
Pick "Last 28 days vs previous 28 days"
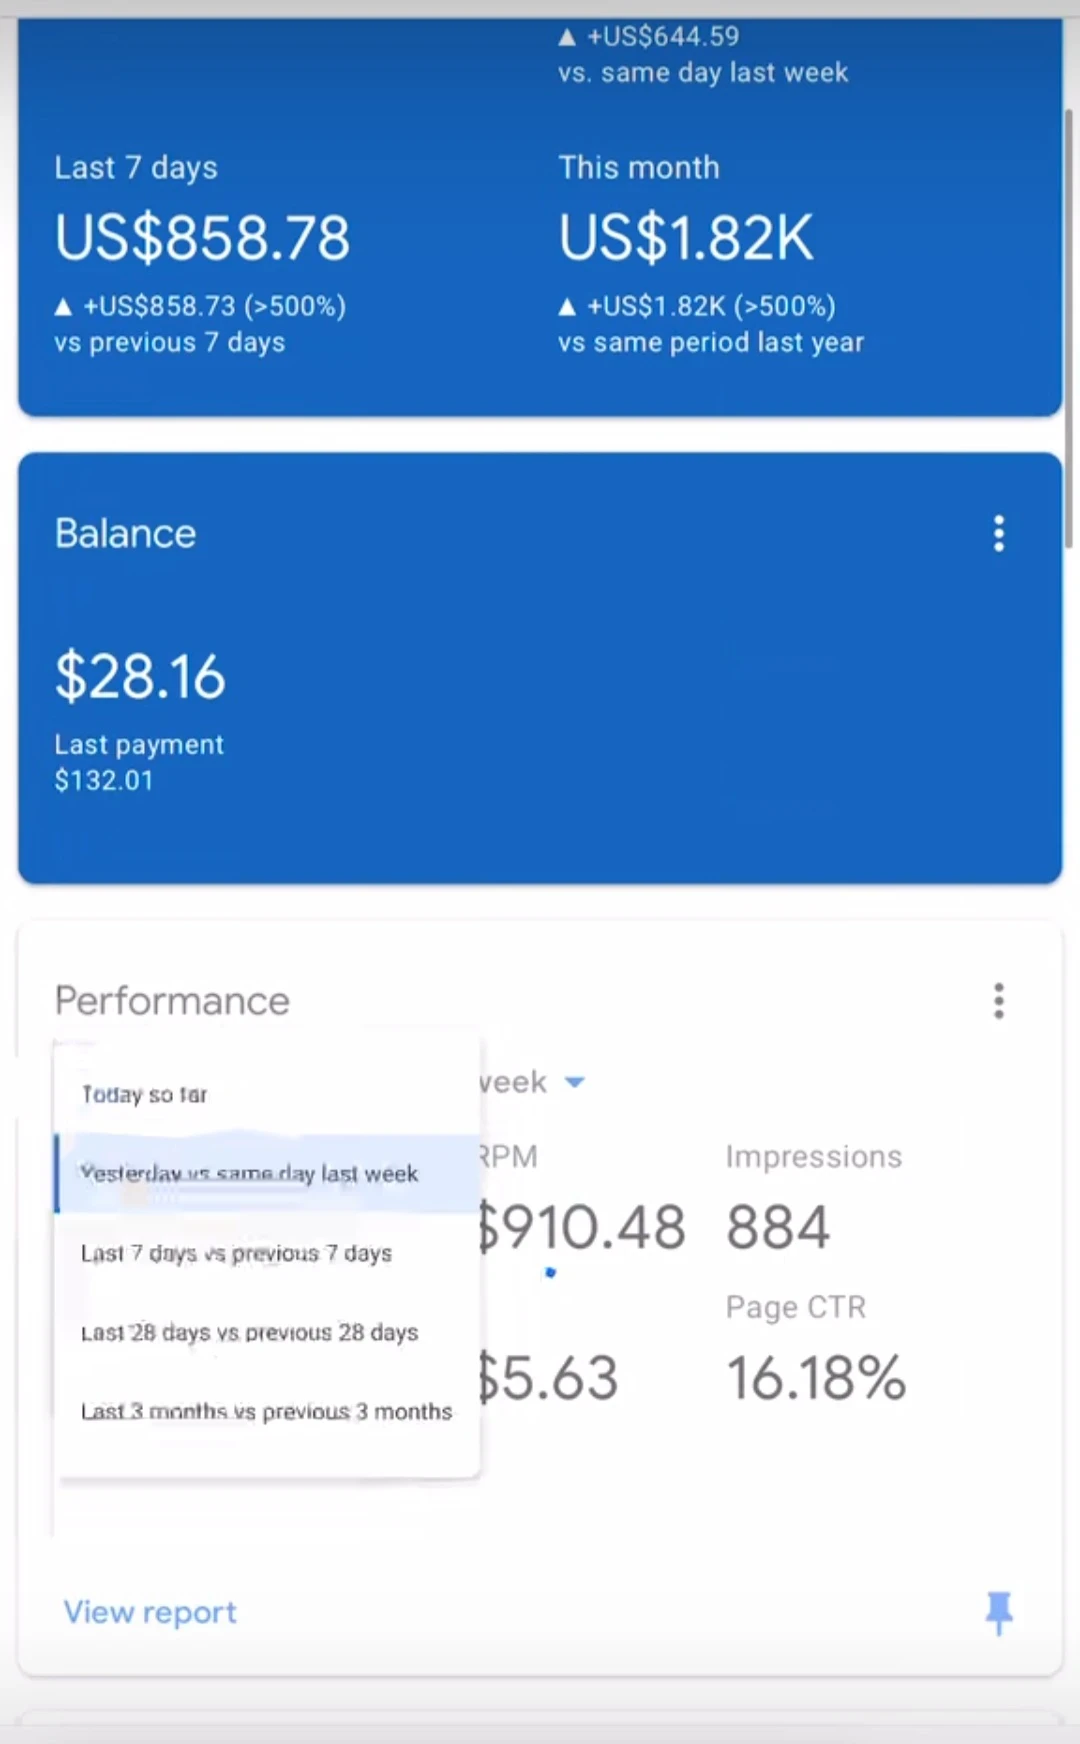click(249, 1332)
